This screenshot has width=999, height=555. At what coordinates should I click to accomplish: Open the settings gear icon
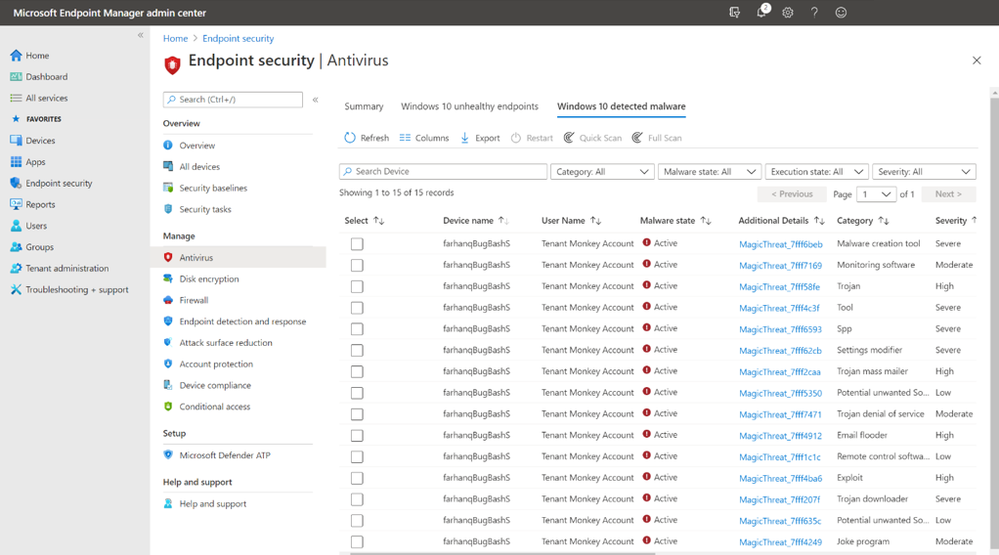(x=788, y=12)
